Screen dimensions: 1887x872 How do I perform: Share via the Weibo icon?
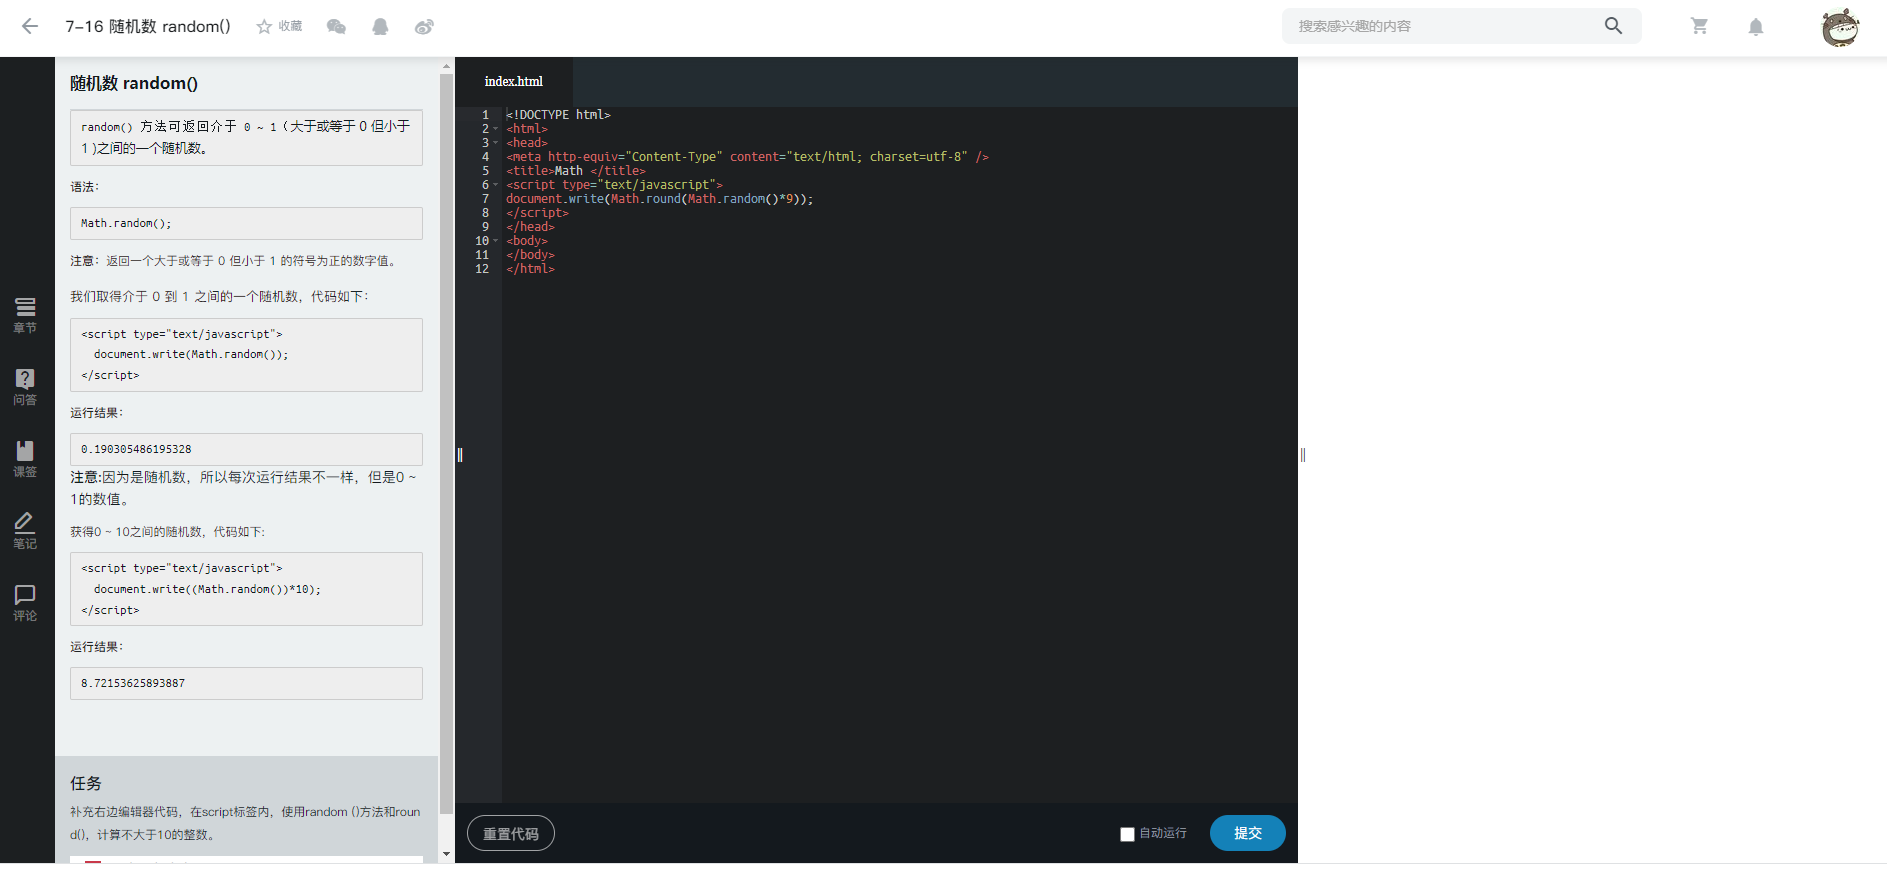pyautogui.click(x=424, y=27)
